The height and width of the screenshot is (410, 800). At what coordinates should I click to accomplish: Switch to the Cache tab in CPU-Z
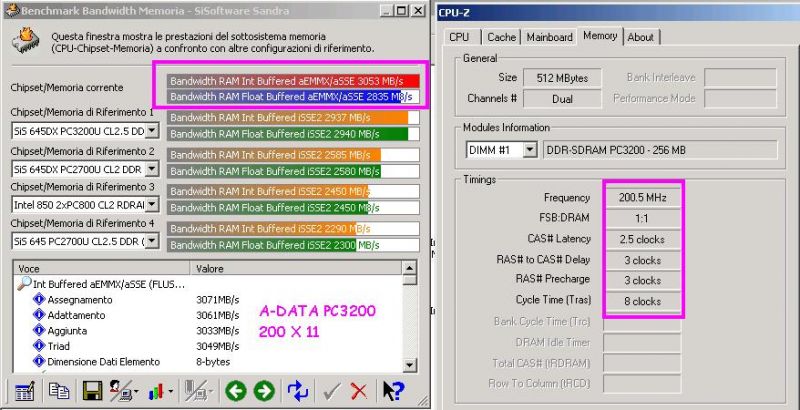click(502, 37)
